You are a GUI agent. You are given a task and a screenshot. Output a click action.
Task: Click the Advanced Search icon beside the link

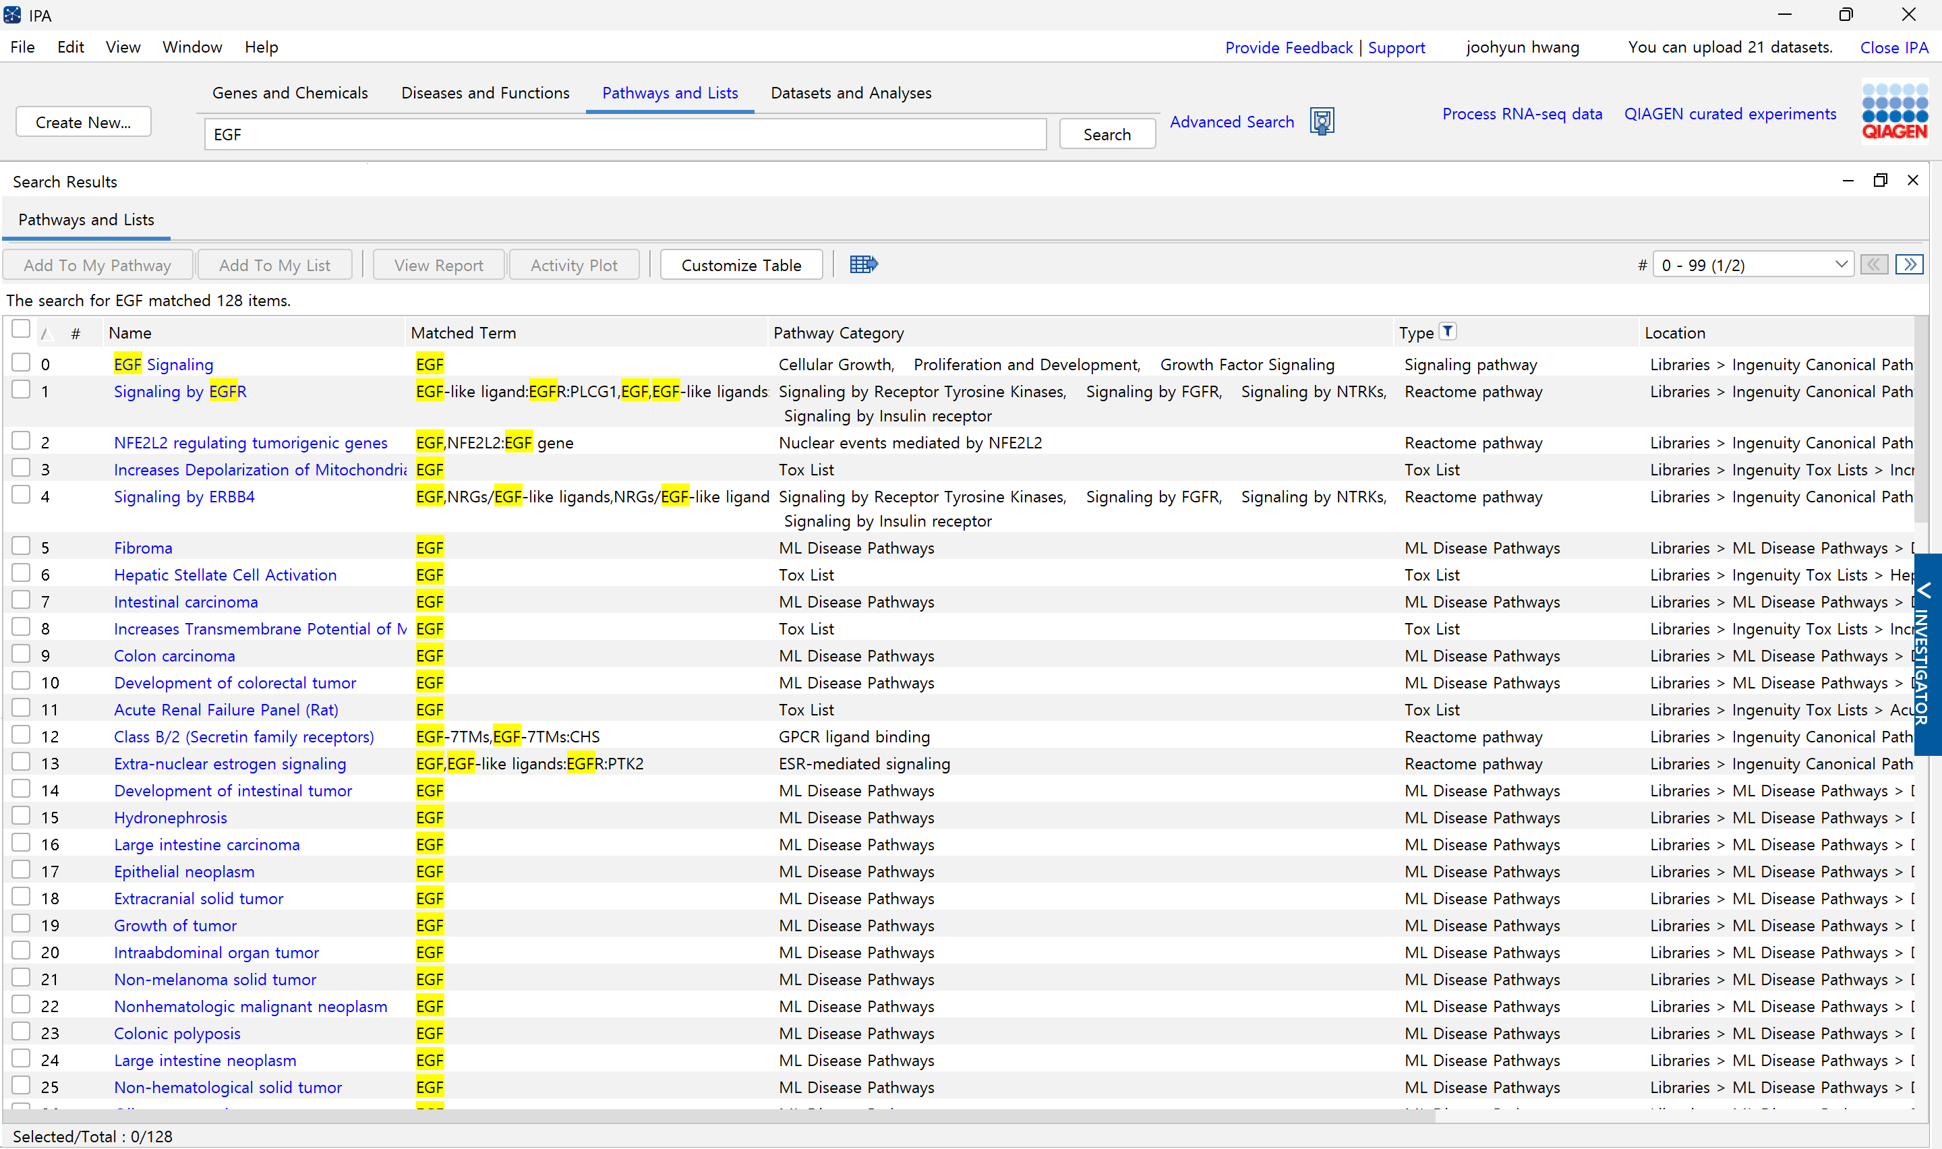(x=1322, y=122)
